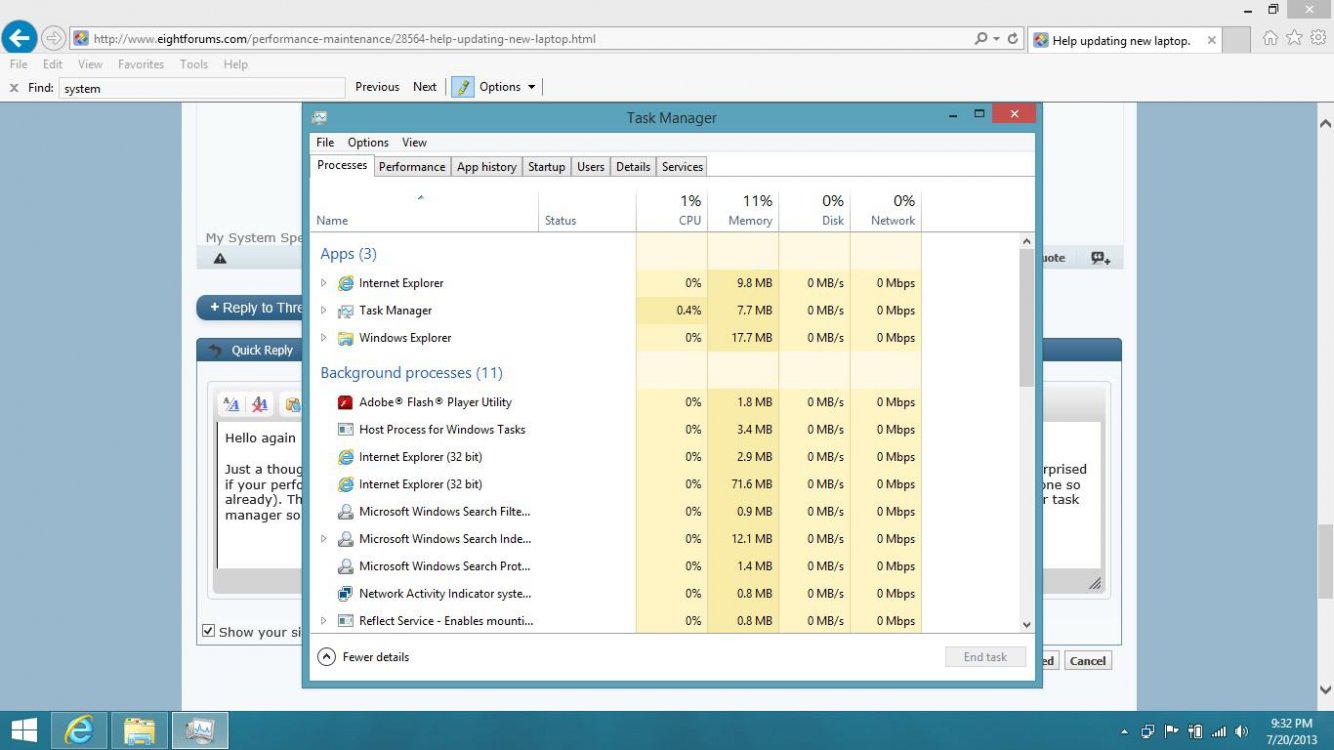
Task: Toggle the find bar highlight pen icon
Action: coord(462,87)
